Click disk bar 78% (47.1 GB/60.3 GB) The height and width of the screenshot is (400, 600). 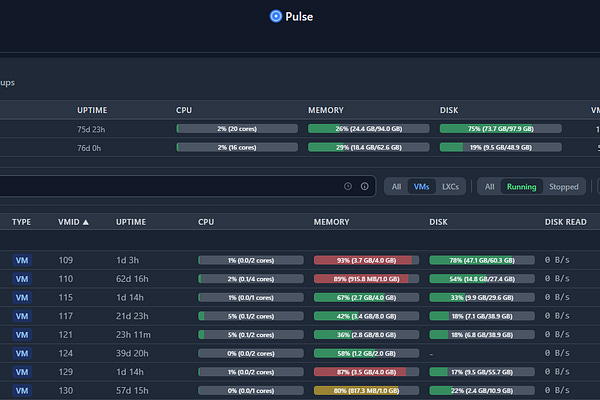[x=482, y=260]
